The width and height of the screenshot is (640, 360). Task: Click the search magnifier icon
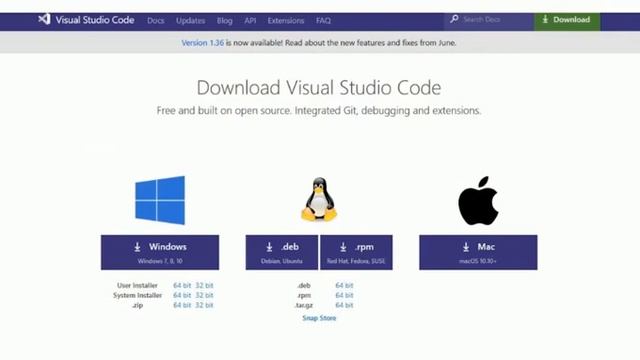pos(454,19)
